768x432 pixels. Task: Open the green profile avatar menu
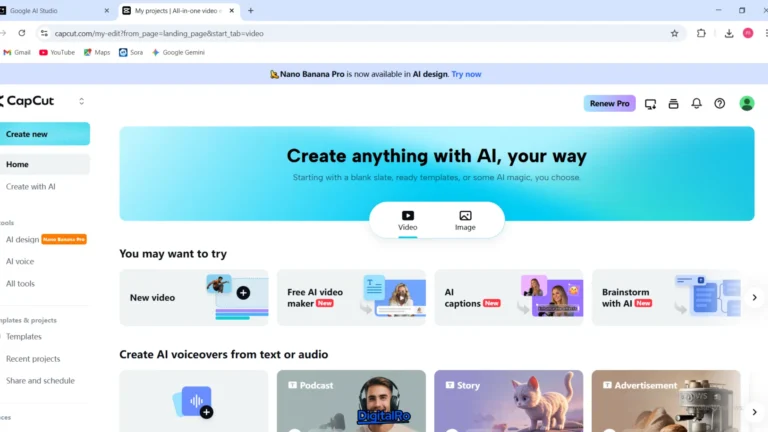[x=746, y=103]
